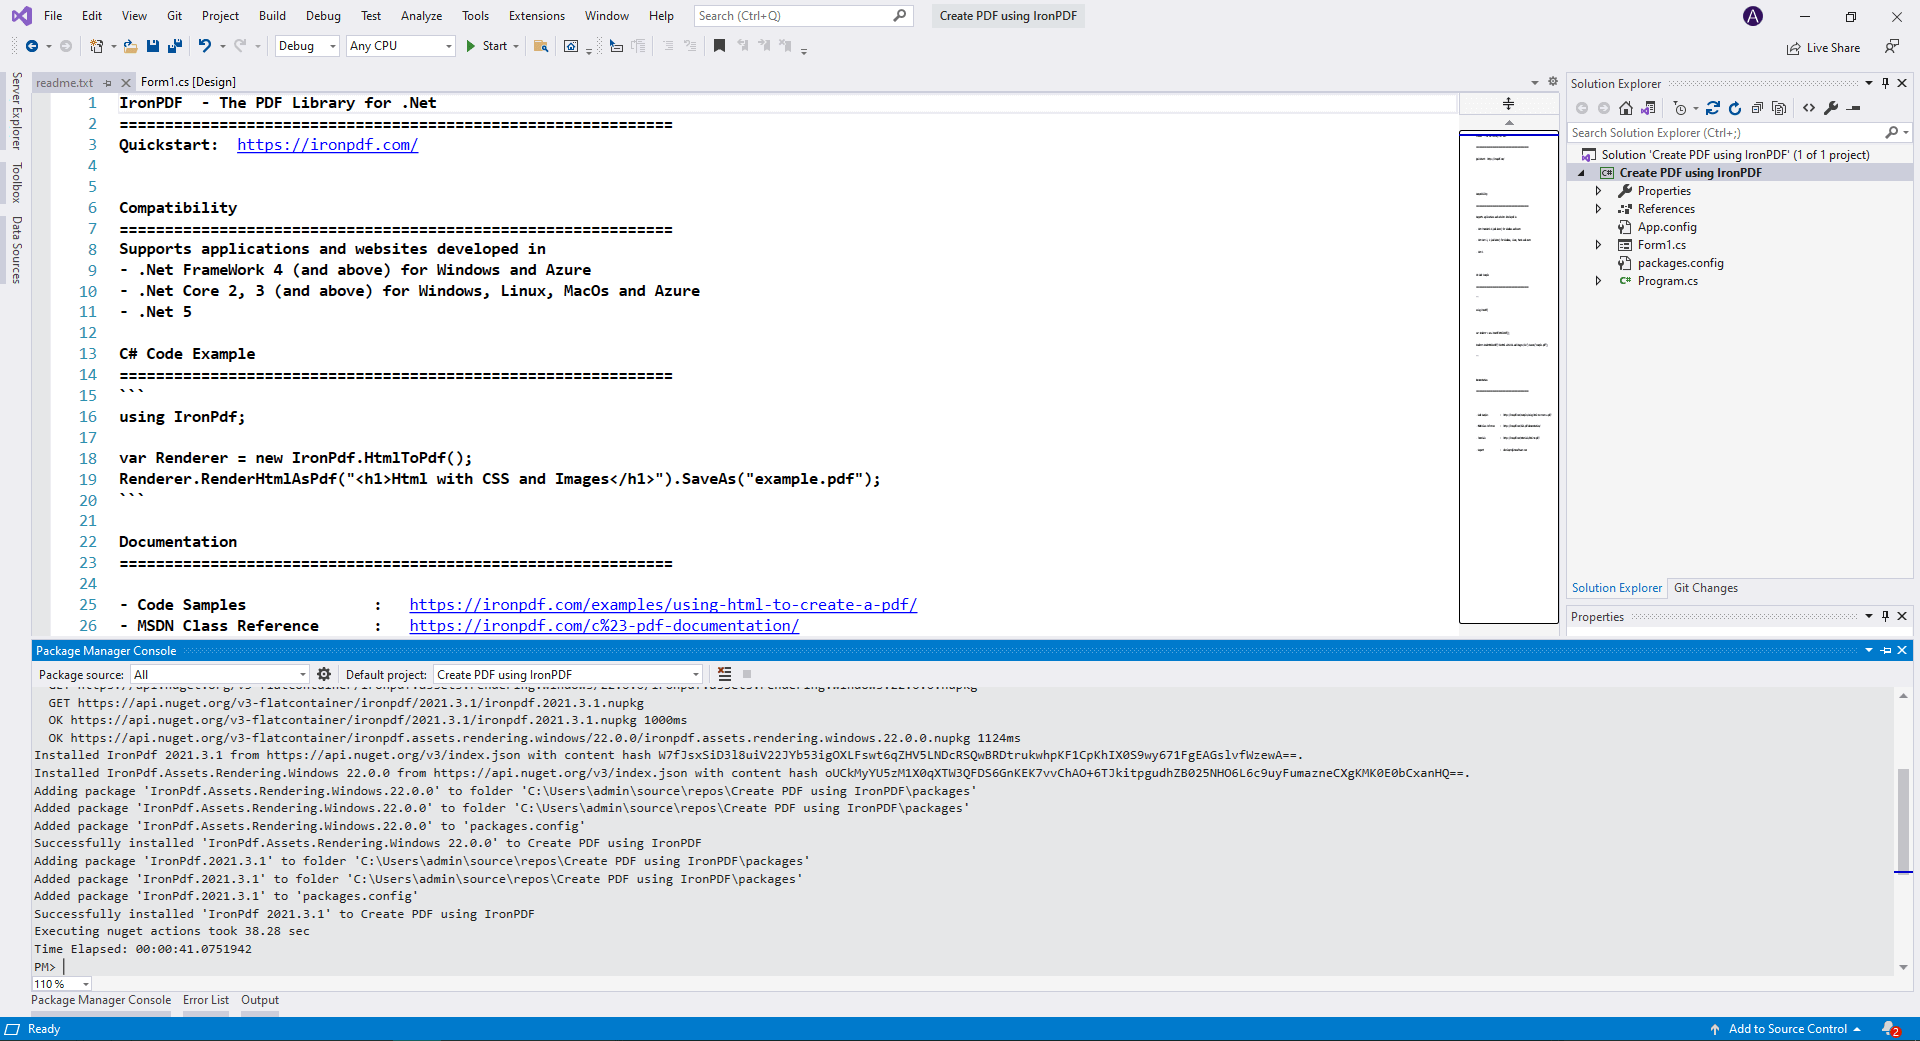
Task: Click the Save All toolbar icon
Action: pos(176,46)
